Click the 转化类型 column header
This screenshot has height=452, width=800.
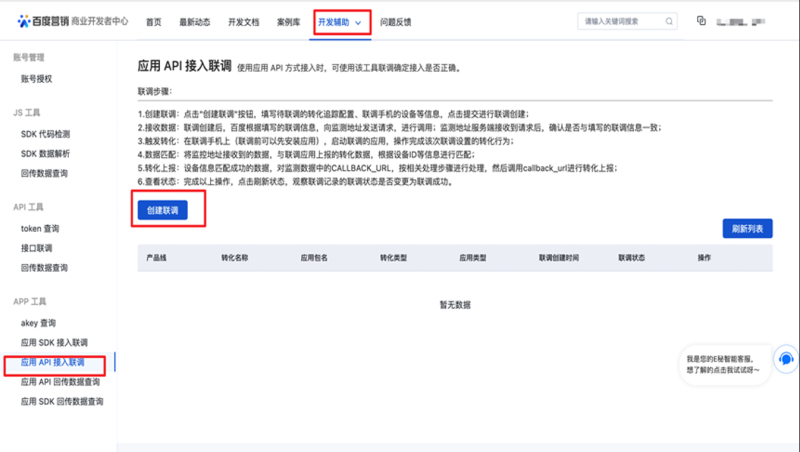click(x=393, y=258)
